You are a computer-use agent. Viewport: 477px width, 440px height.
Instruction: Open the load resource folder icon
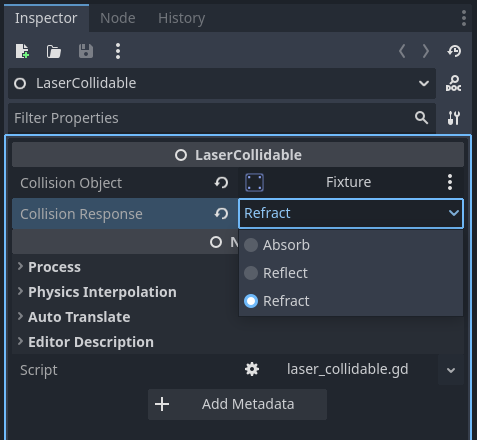(x=54, y=51)
